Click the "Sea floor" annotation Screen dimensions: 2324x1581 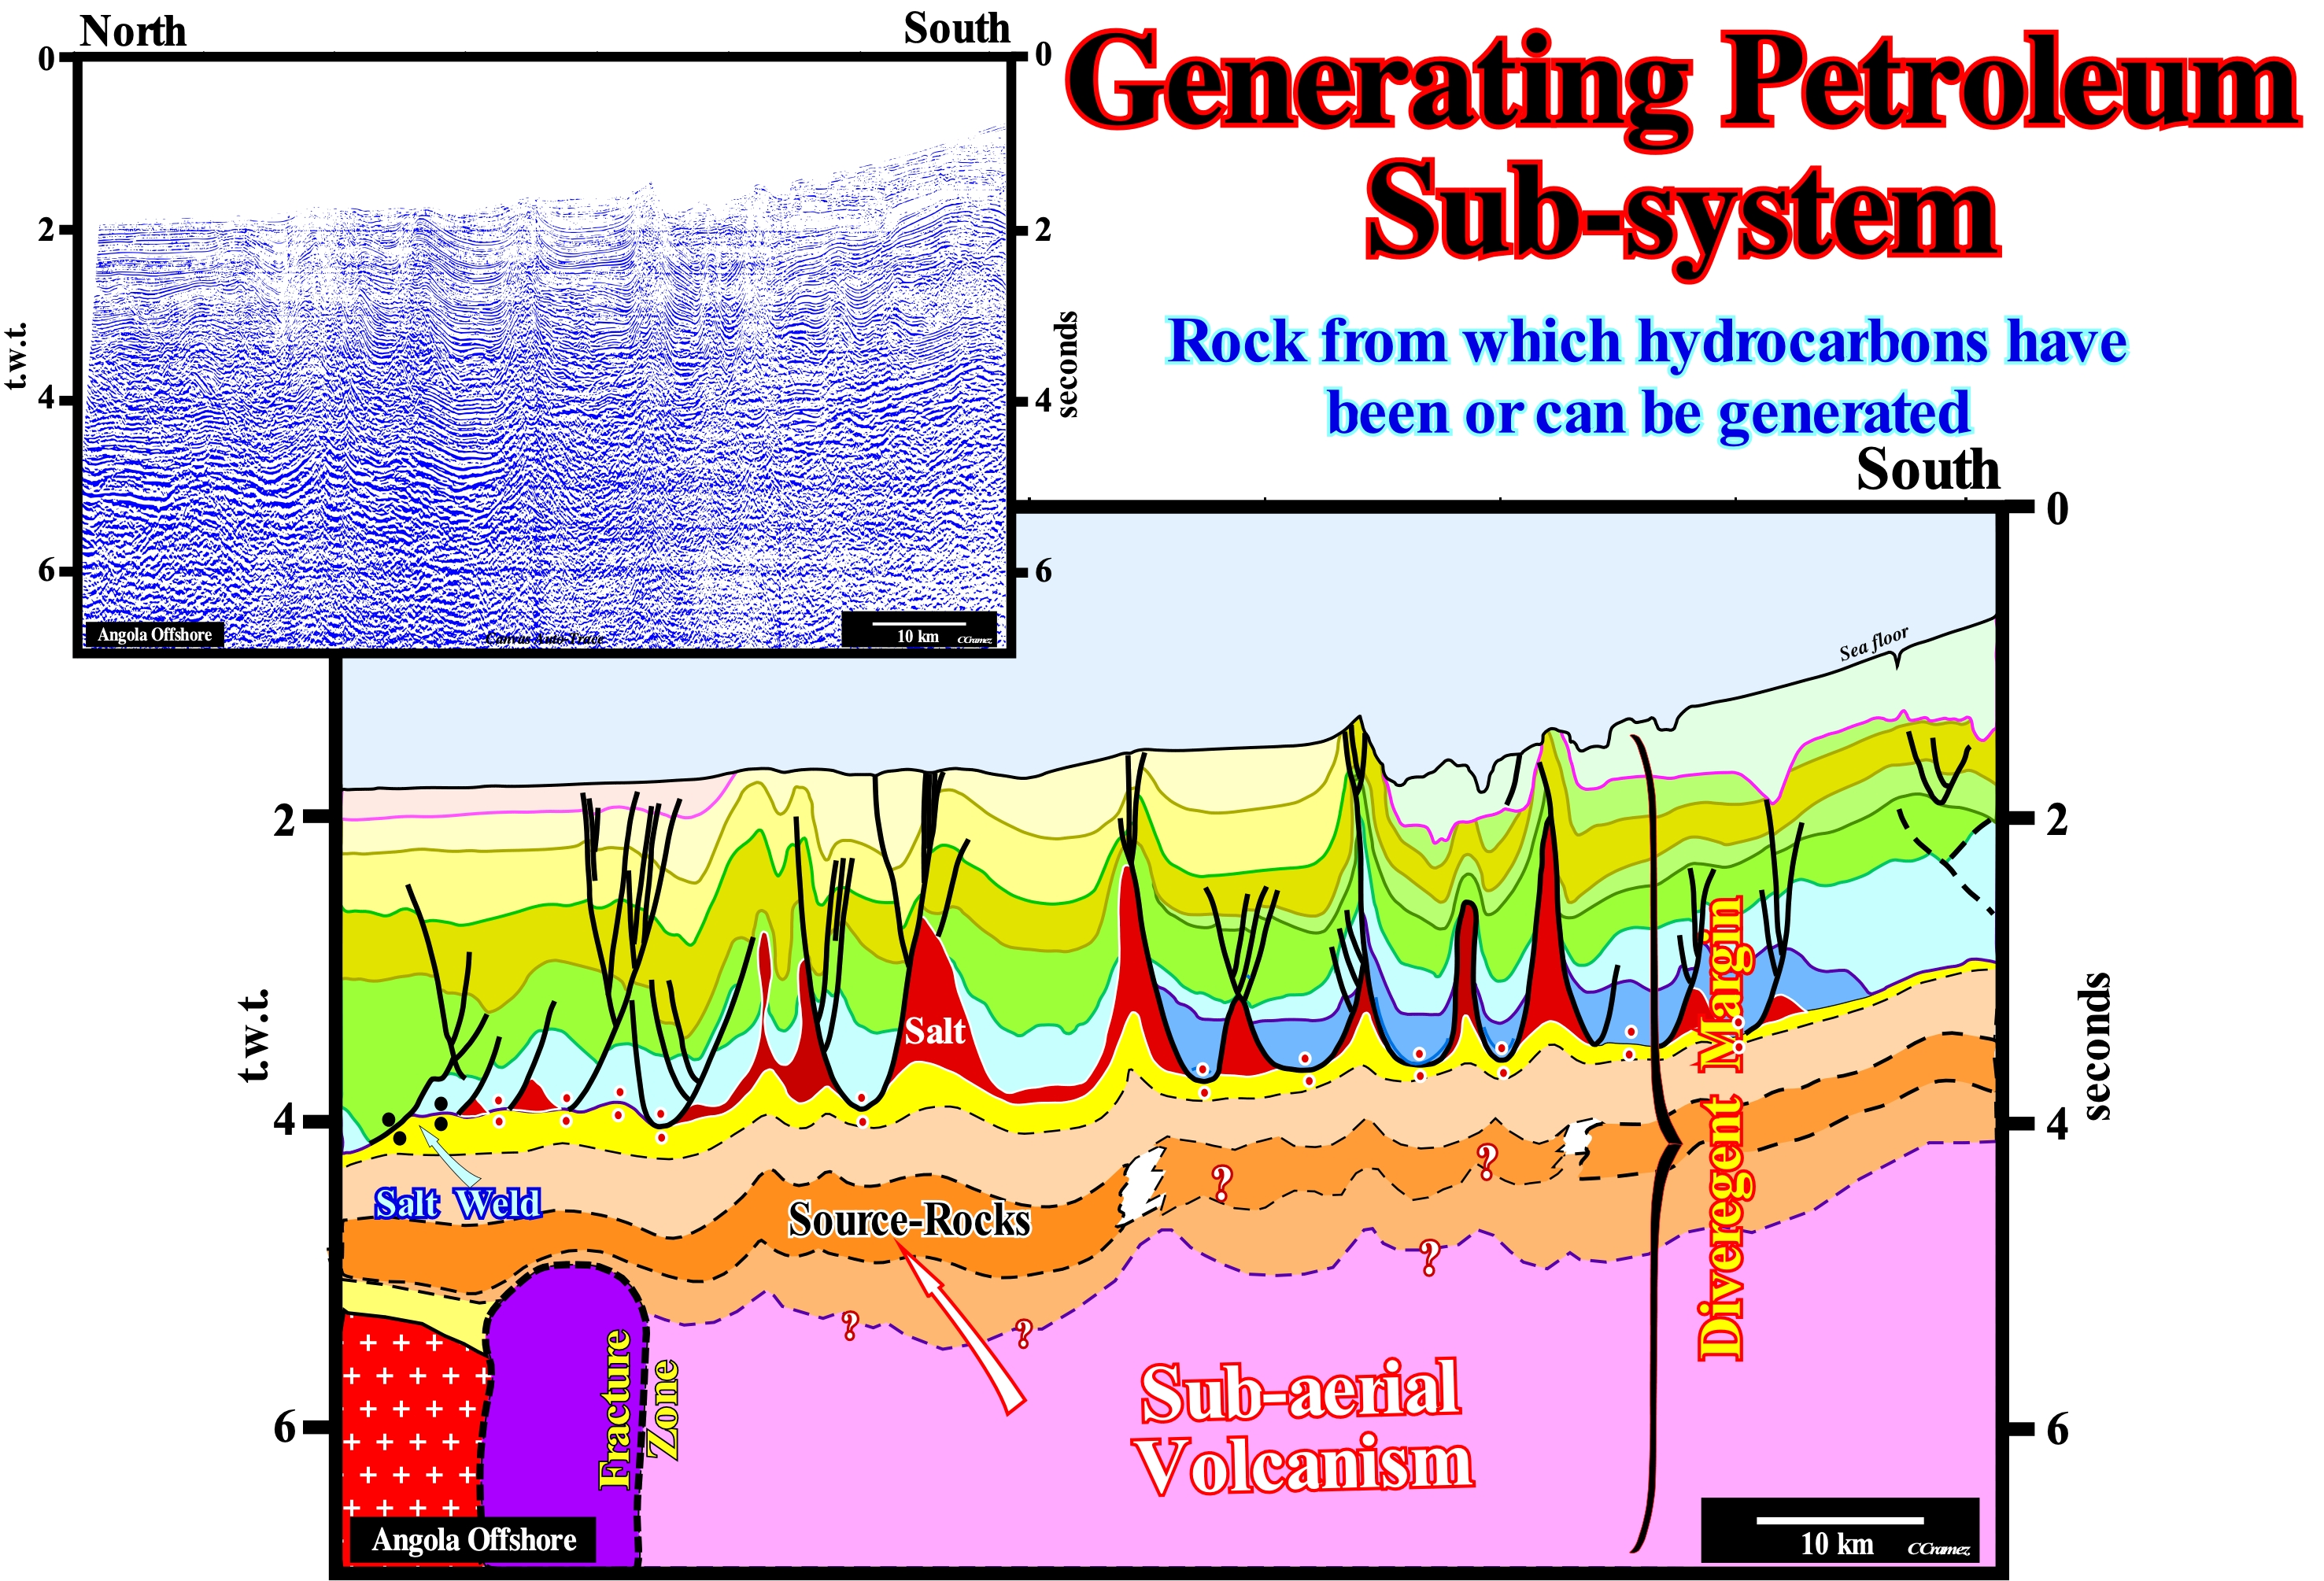click(x=1873, y=643)
